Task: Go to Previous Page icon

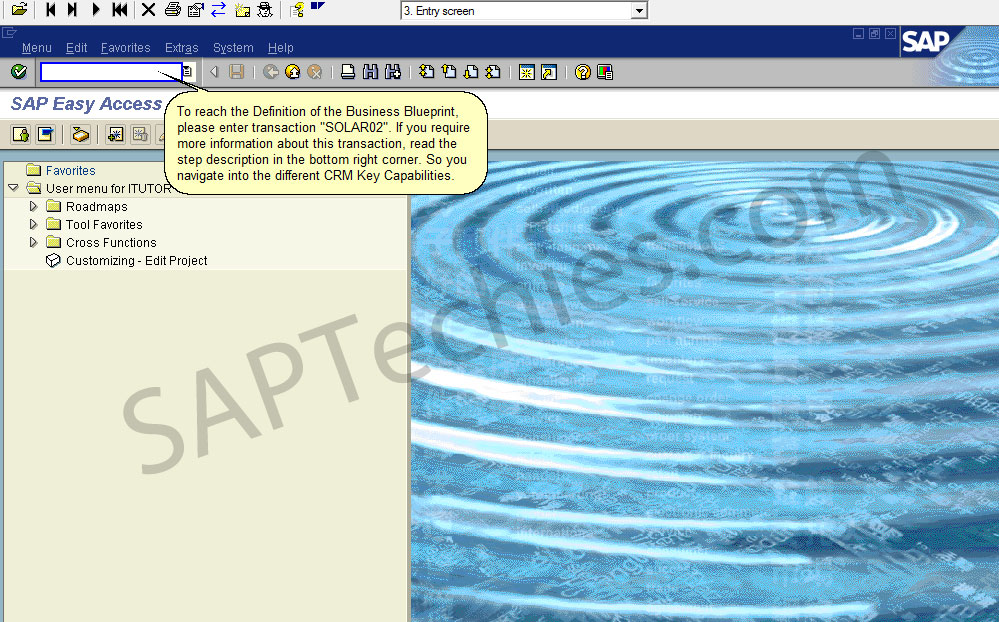Action: click(449, 72)
